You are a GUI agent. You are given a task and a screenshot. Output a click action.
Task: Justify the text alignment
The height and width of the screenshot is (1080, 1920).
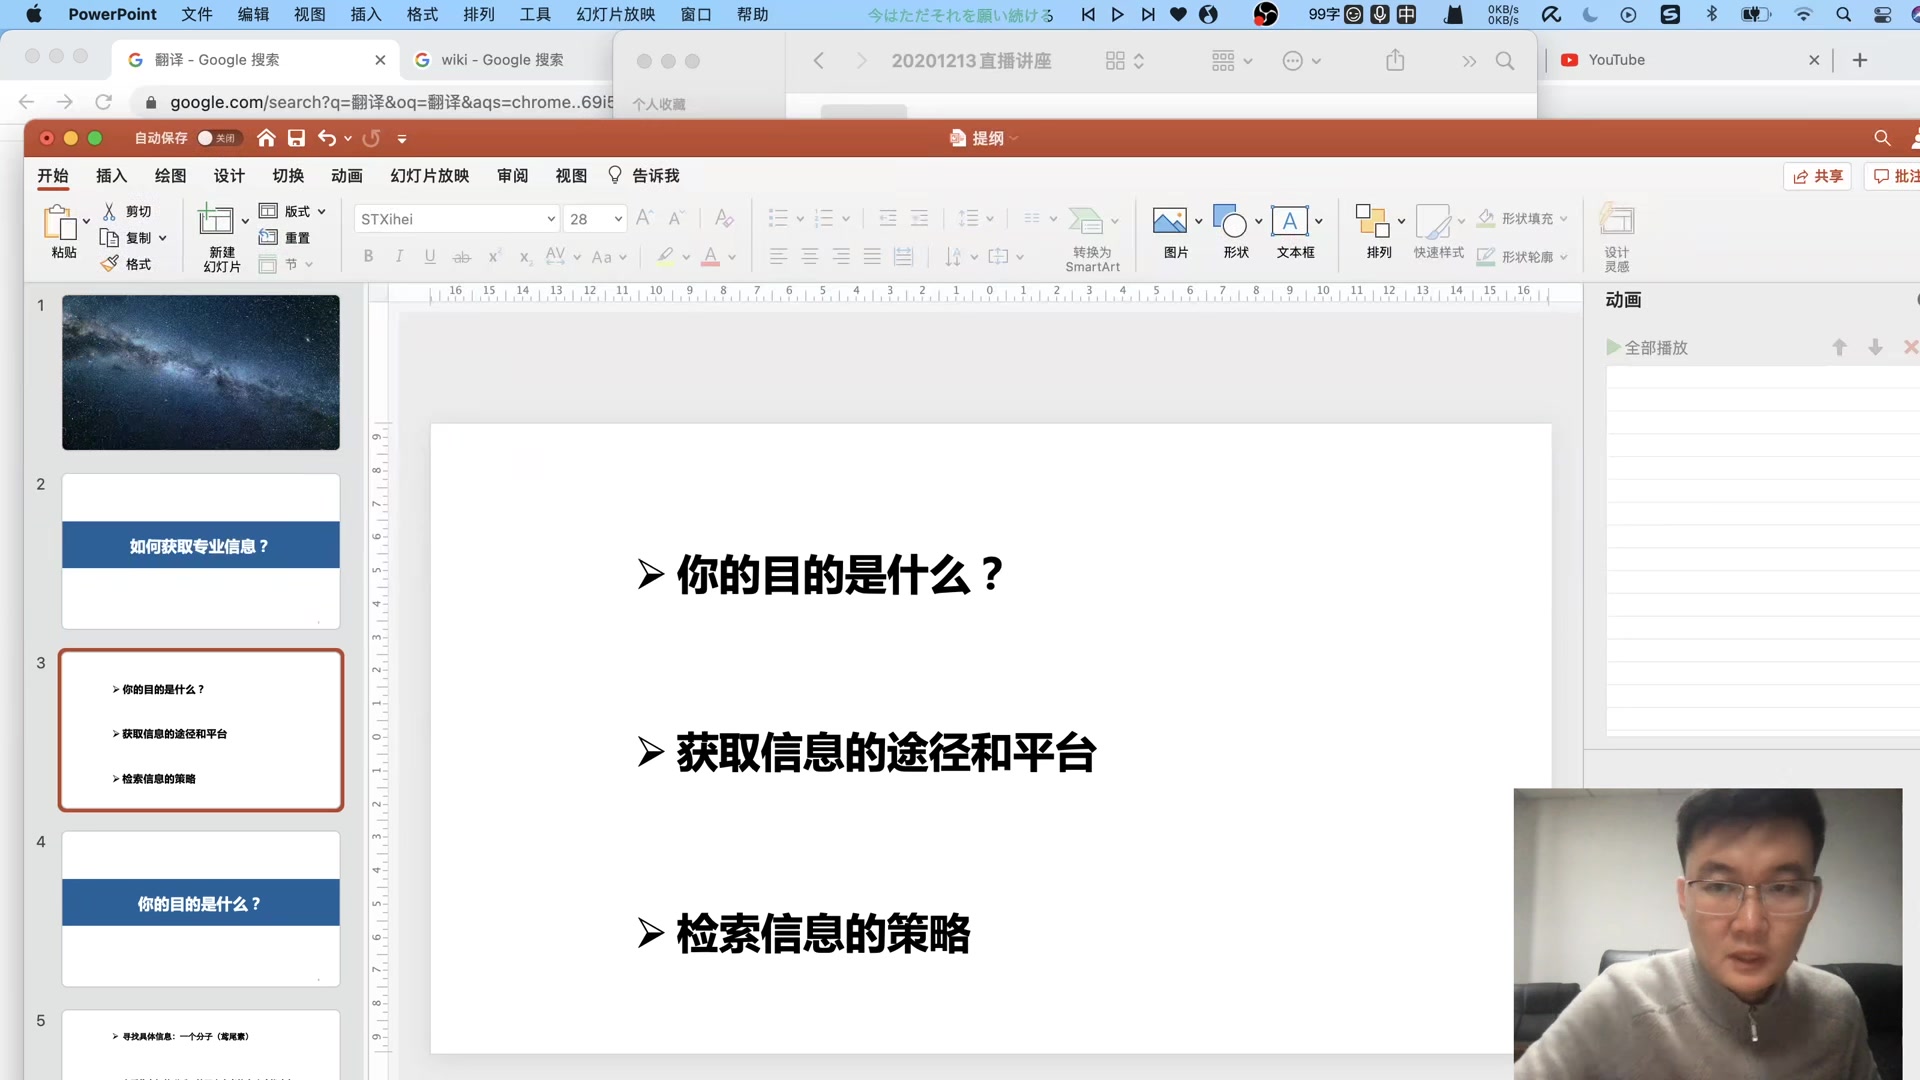point(872,256)
